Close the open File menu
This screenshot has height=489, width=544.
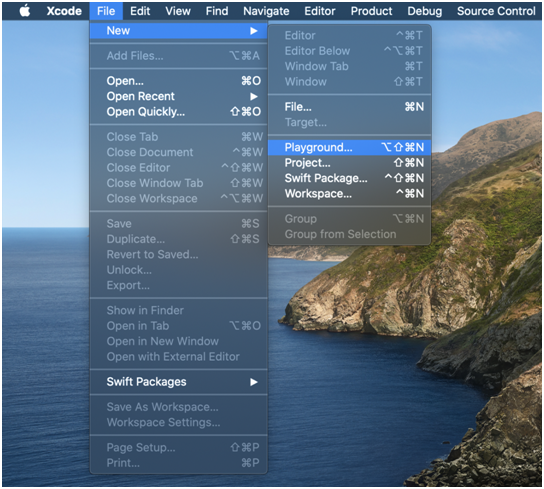106,11
